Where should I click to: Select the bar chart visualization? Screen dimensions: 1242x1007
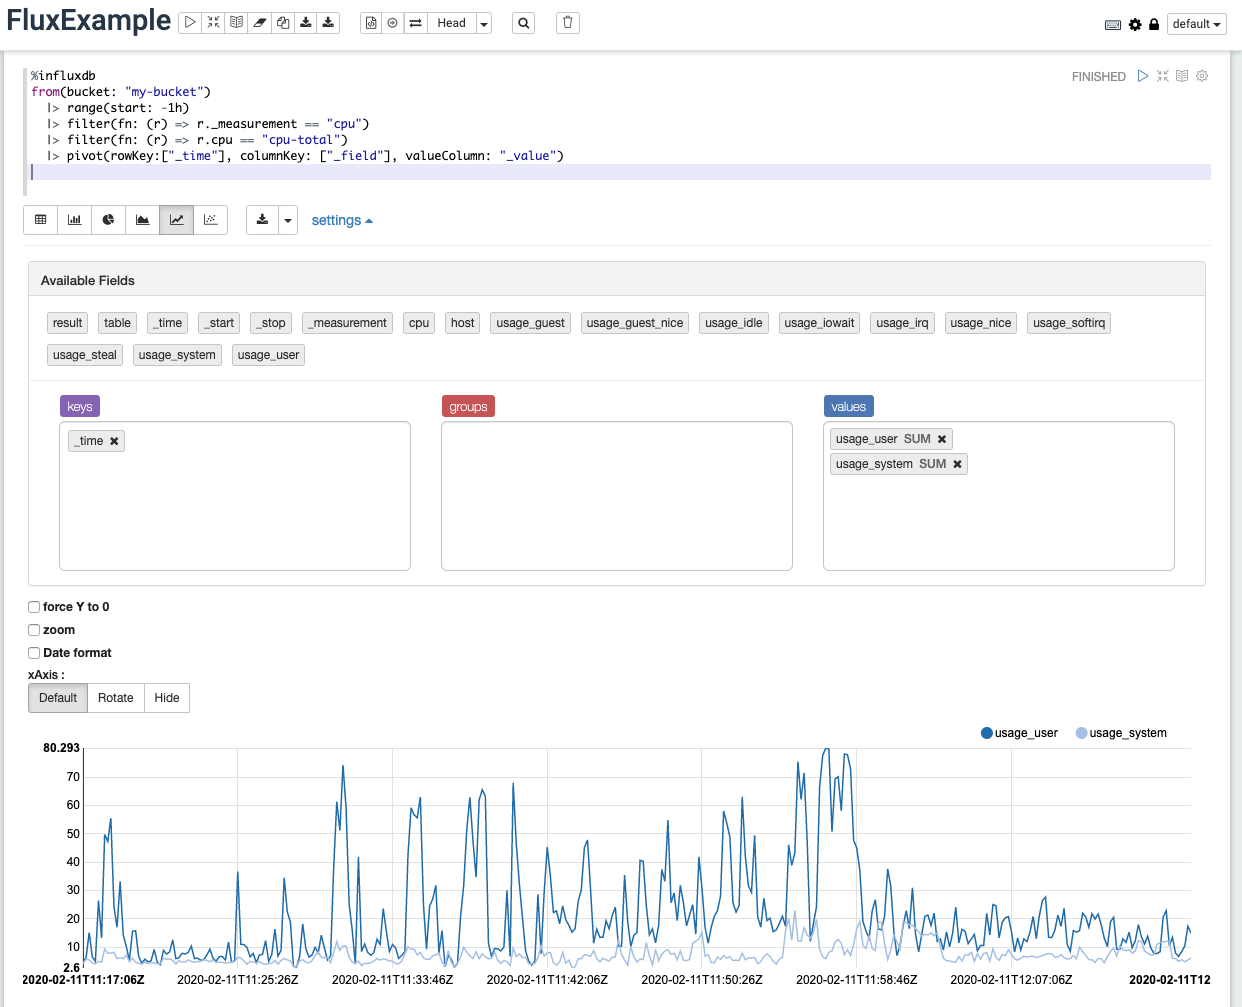tap(74, 220)
